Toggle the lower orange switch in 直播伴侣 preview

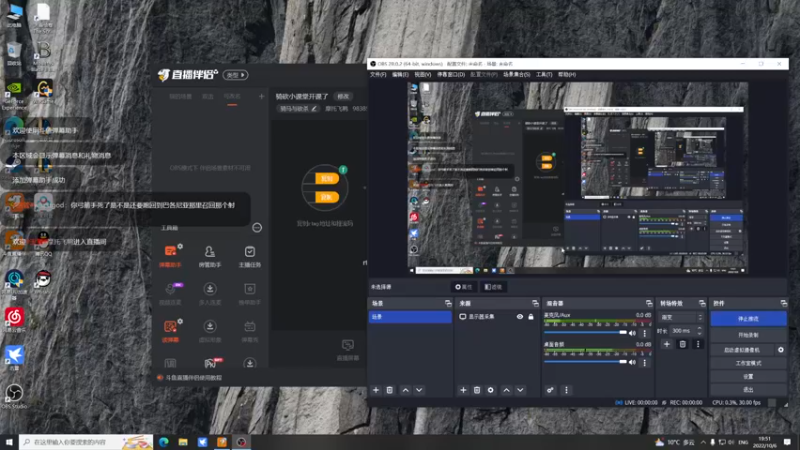pos(327,197)
